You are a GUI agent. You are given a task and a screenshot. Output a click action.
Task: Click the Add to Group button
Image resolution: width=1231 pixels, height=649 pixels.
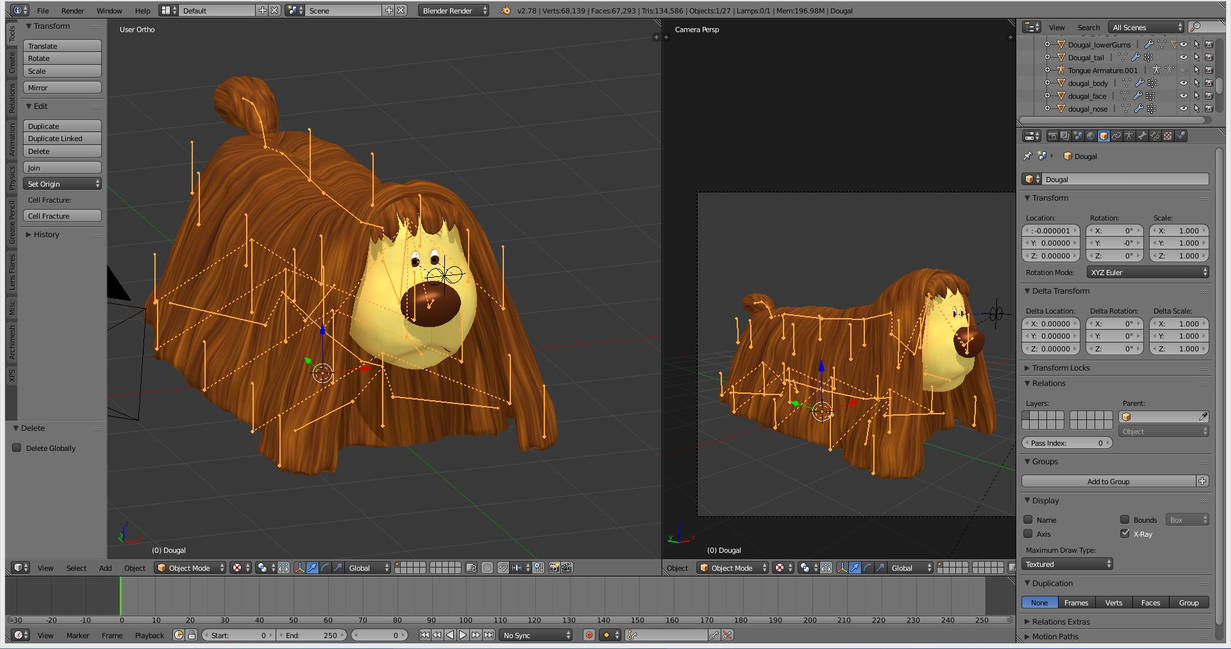click(x=1109, y=481)
